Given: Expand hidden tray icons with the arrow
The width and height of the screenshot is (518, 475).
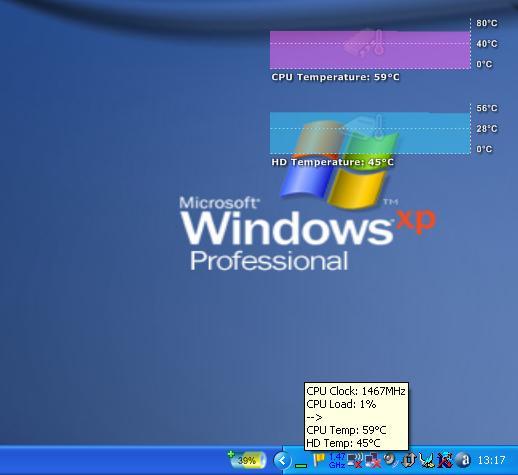Looking at the screenshot, I should (282, 461).
